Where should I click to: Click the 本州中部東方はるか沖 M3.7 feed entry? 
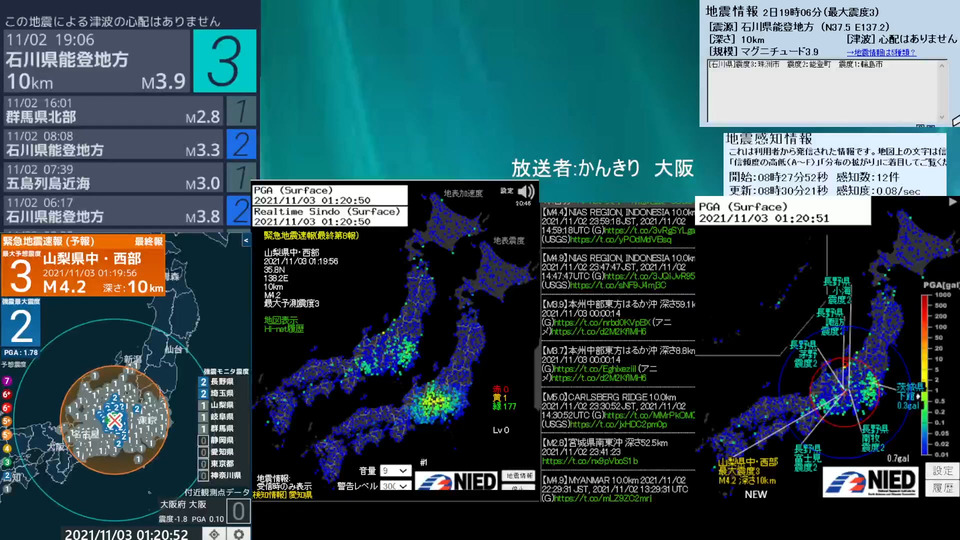click(x=618, y=364)
